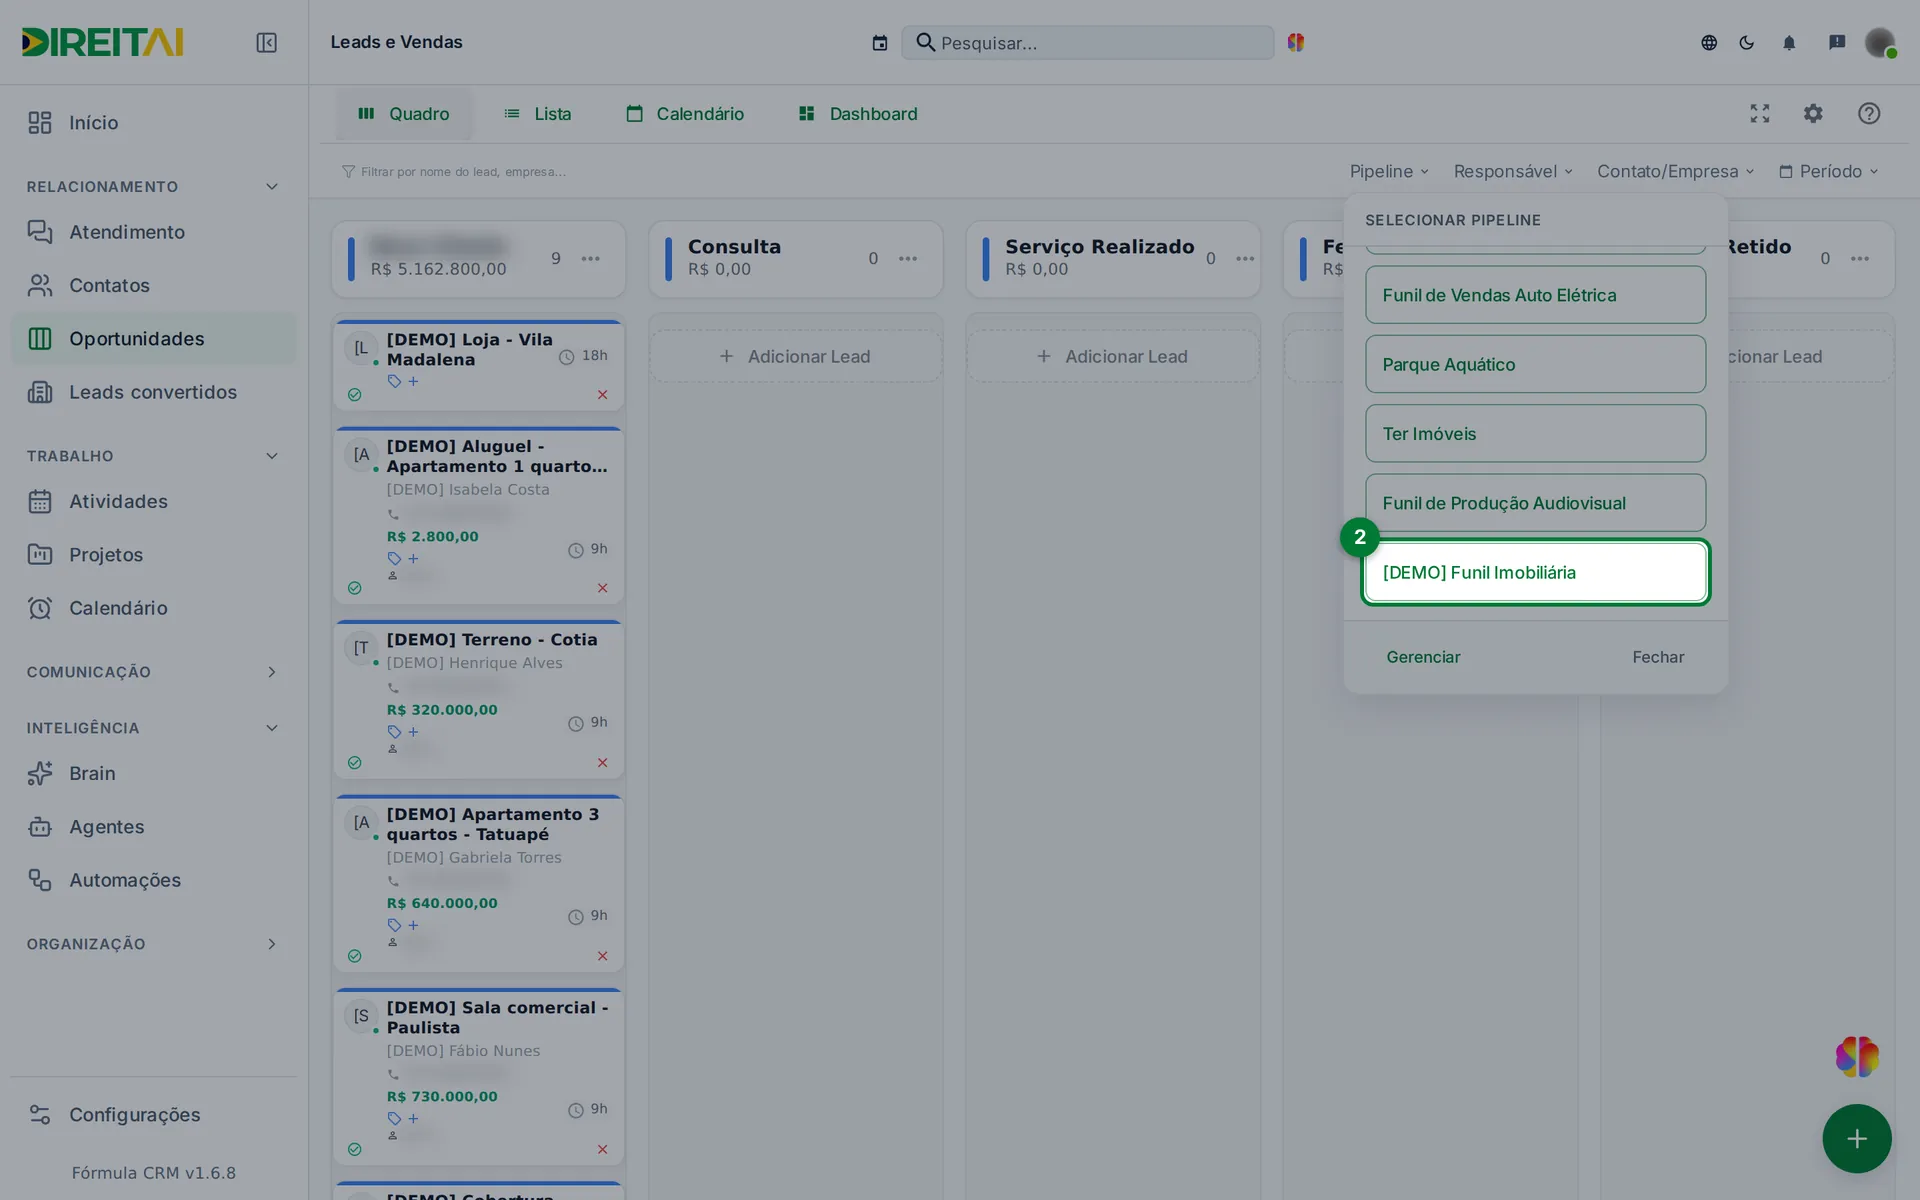This screenshot has height=1200, width=1920.
Task: Open the language globe icon
Action: (x=1709, y=43)
